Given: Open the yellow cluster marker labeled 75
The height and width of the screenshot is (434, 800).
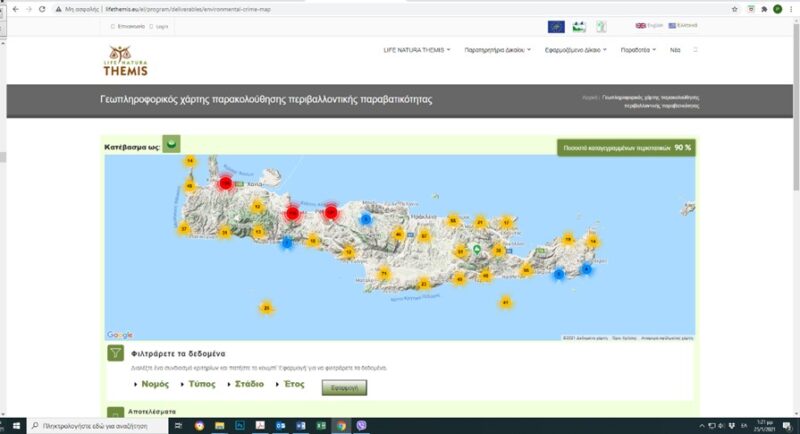Looking at the screenshot, I should click(384, 274).
